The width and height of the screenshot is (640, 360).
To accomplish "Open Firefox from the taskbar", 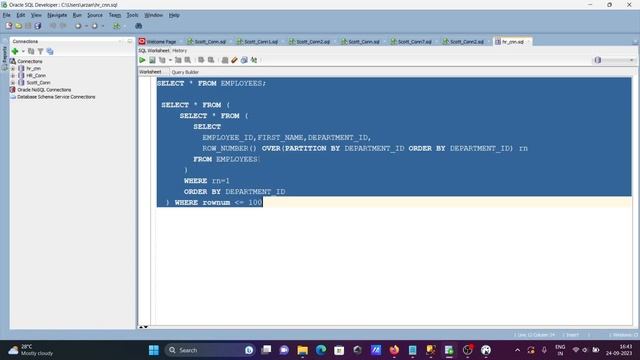I will (x=394, y=350).
